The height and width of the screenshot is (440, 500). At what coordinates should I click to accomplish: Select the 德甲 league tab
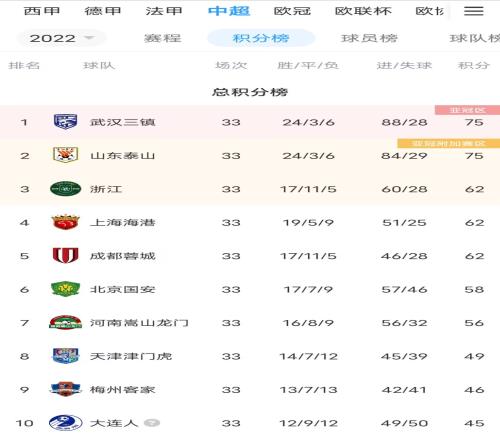click(x=103, y=11)
